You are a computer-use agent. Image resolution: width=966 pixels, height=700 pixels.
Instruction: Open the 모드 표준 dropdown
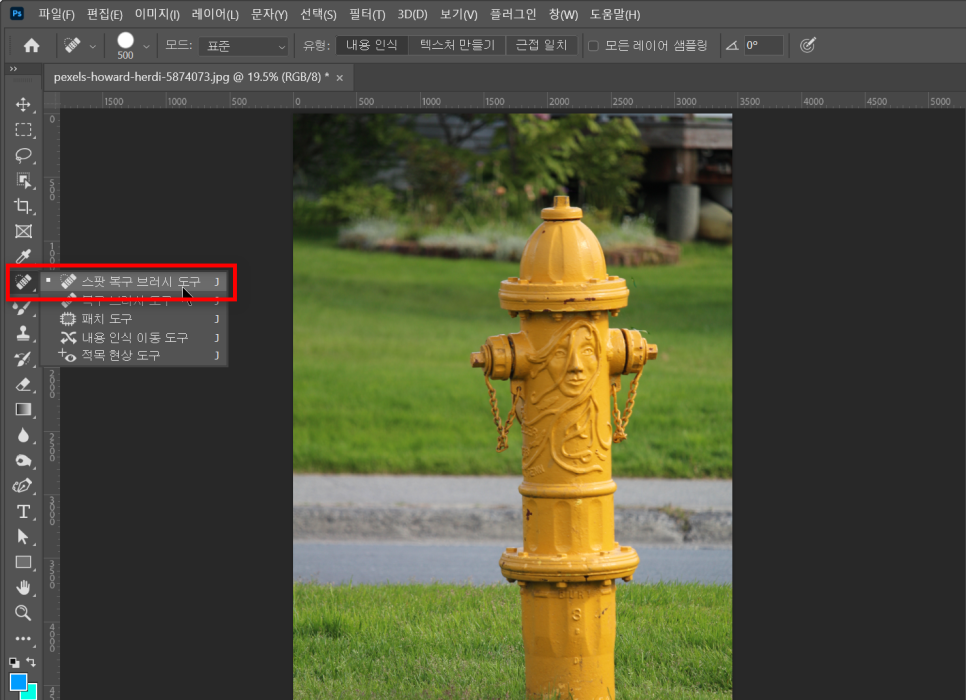click(244, 46)
